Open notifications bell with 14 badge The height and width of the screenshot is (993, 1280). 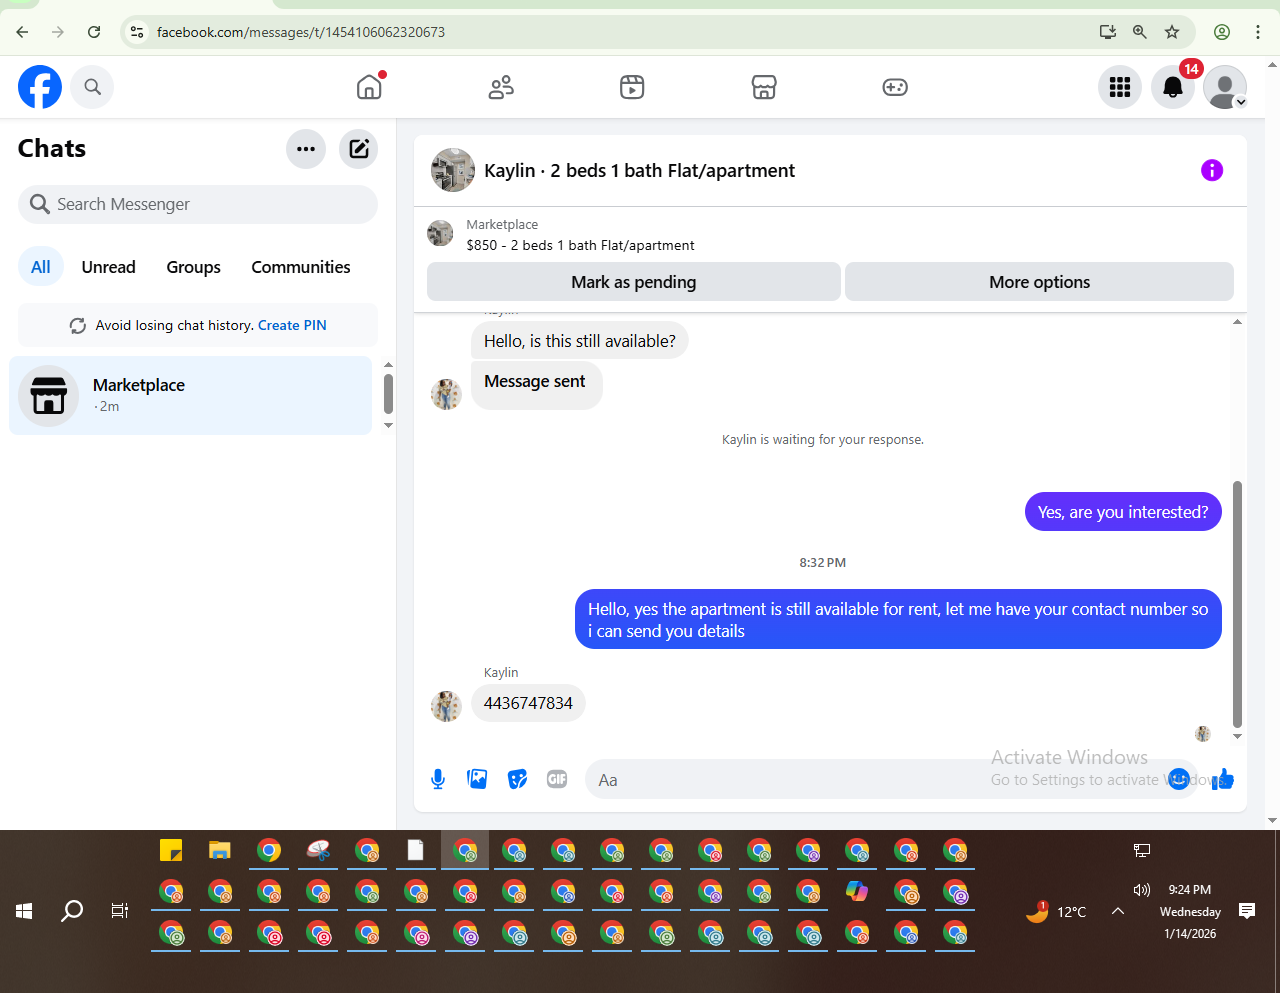click(1173, 87)
